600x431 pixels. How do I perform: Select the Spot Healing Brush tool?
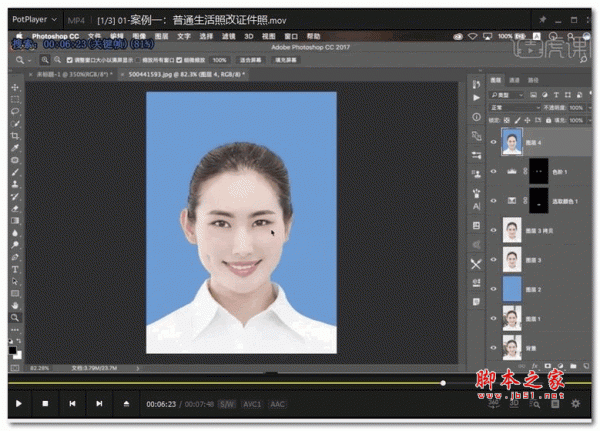coord(15,160)
